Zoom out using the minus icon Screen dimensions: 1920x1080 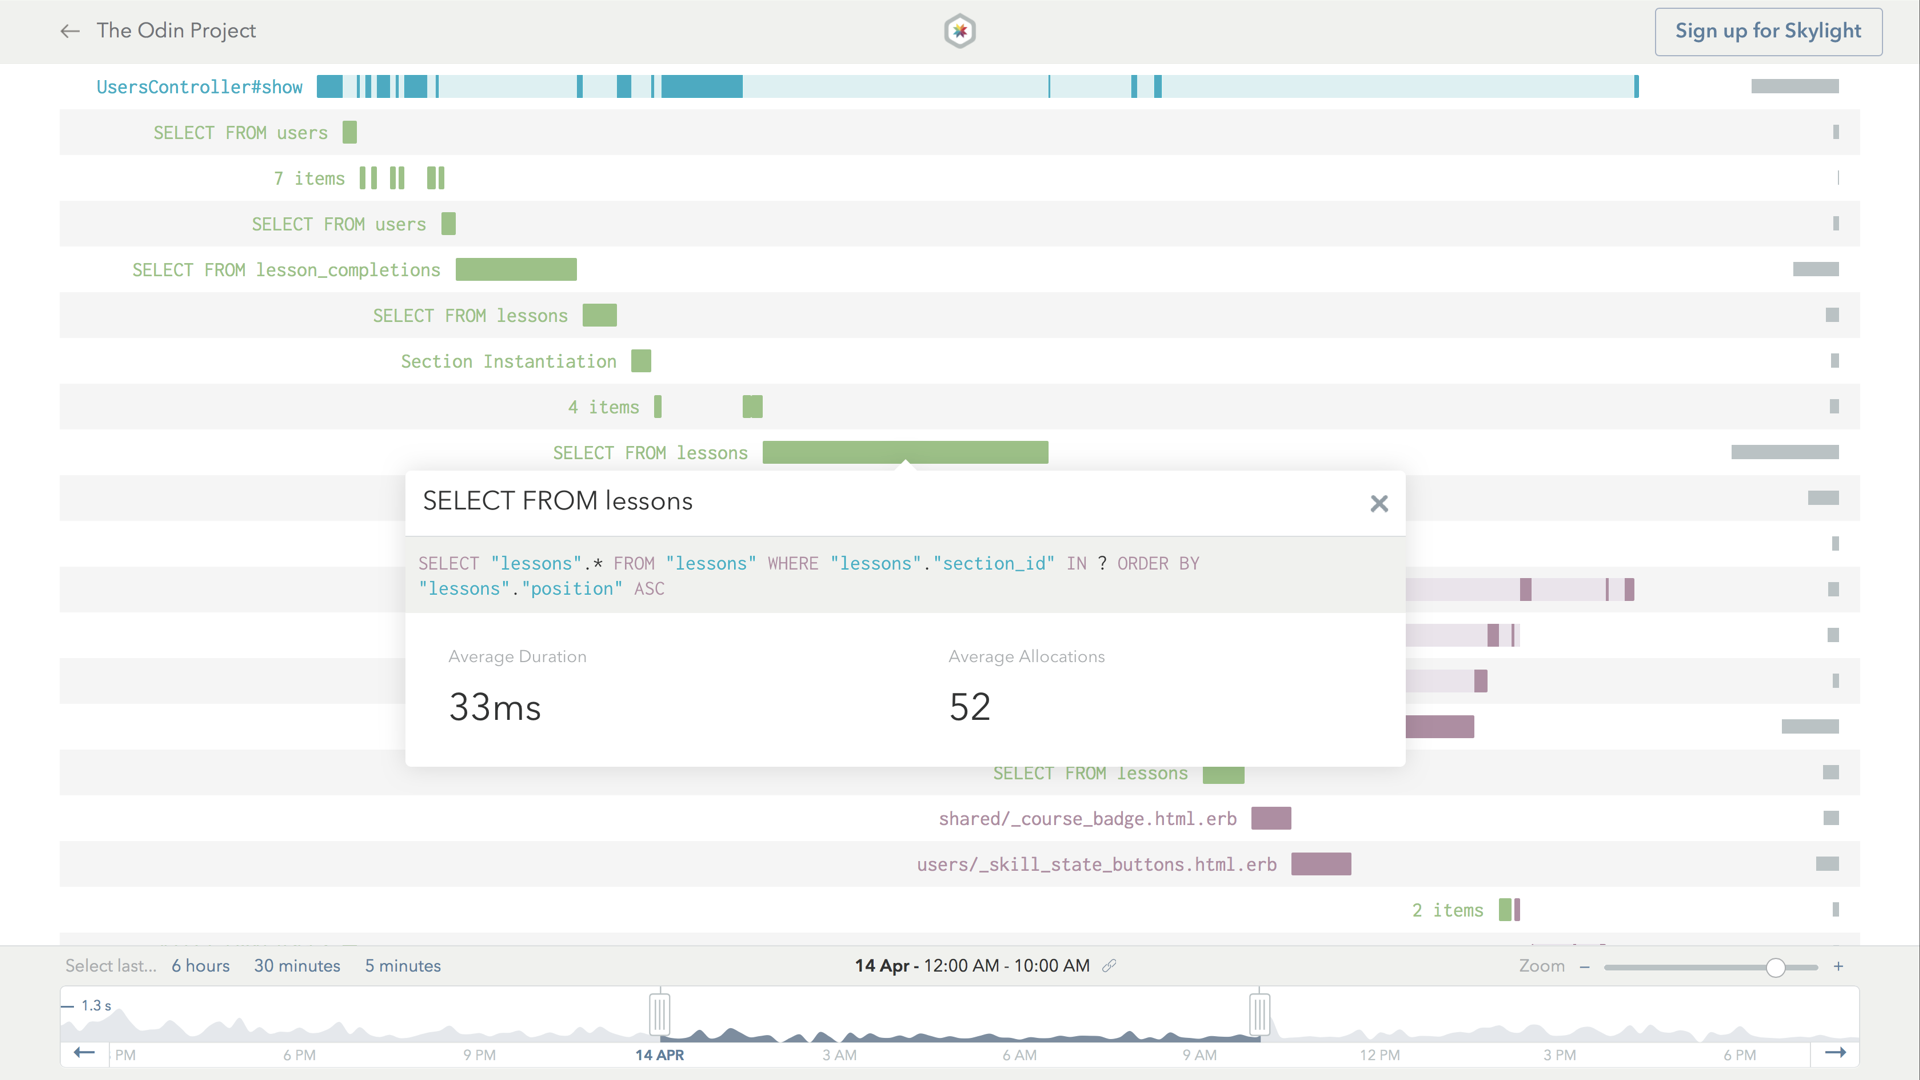point(1585,966)
